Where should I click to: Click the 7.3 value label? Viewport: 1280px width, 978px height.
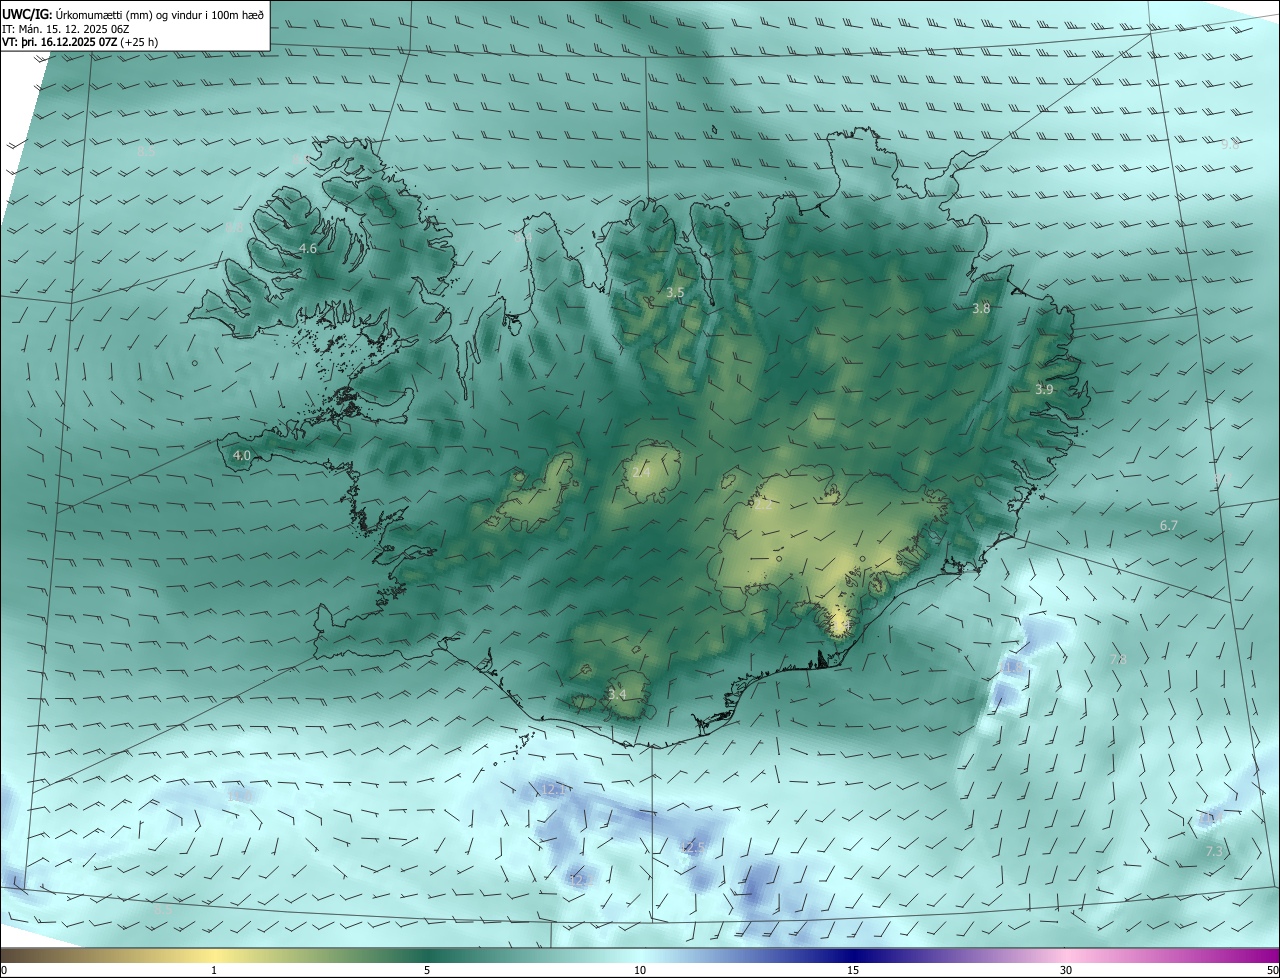(1214, 851)
